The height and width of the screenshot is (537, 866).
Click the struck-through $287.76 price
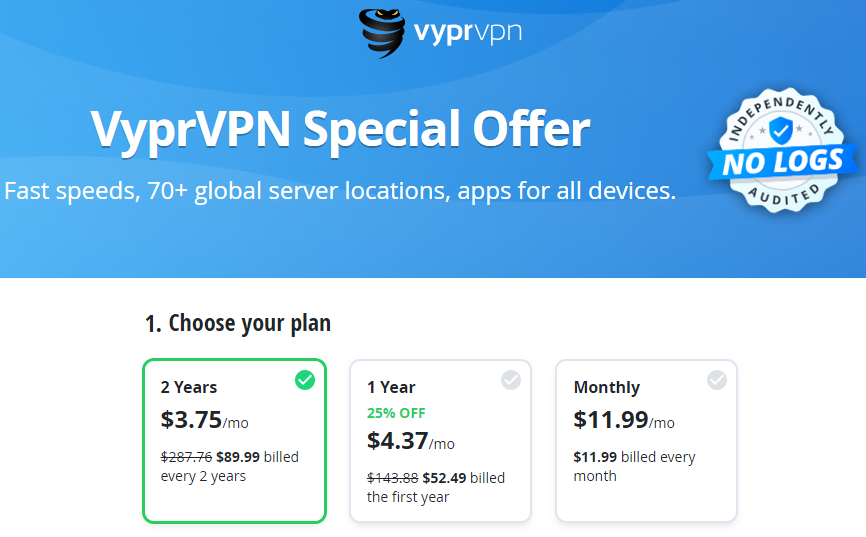(x=186, y=457)
